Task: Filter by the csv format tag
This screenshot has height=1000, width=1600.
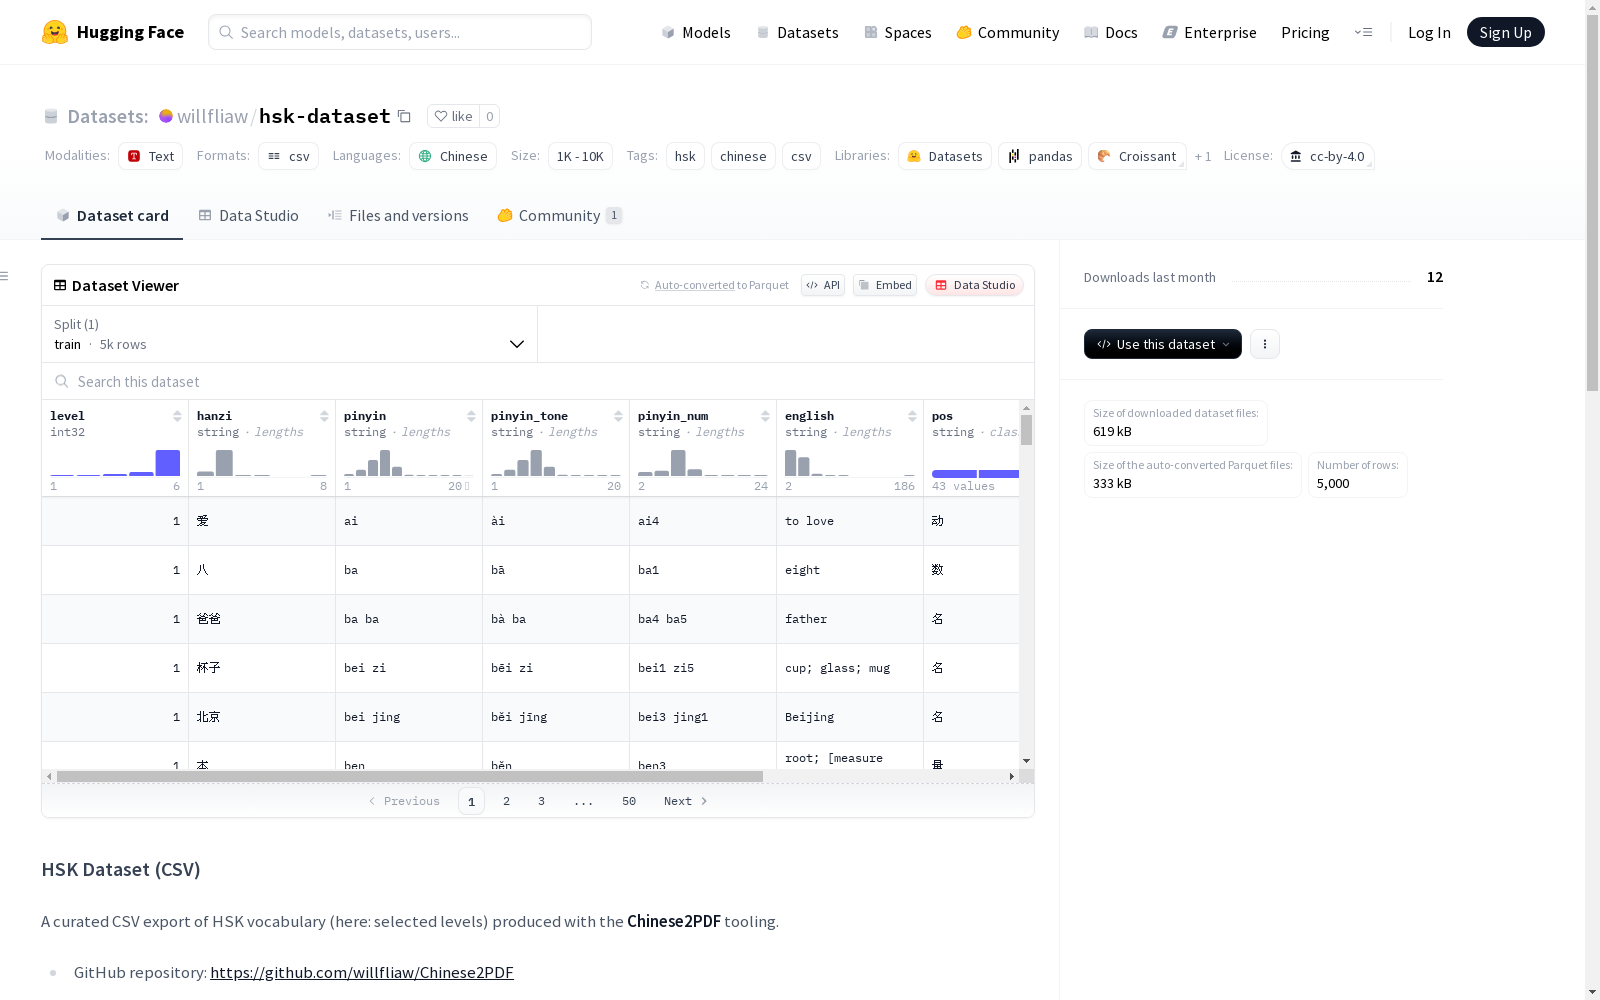Action: [289, 156]
